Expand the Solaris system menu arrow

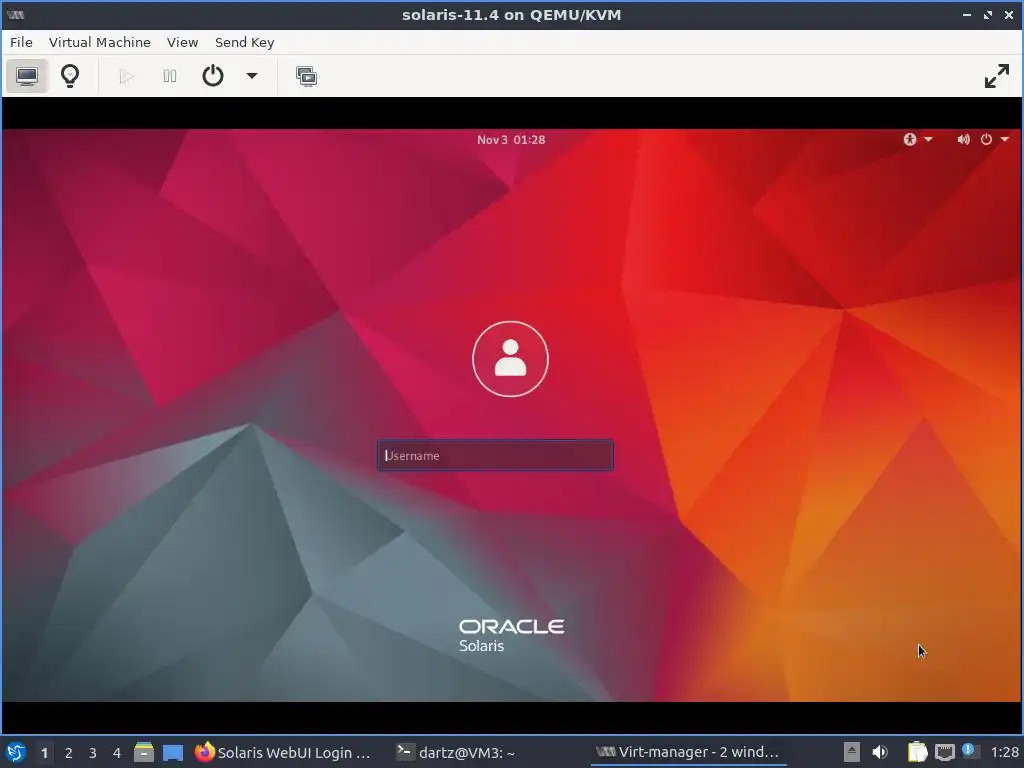click(1004, 139)
